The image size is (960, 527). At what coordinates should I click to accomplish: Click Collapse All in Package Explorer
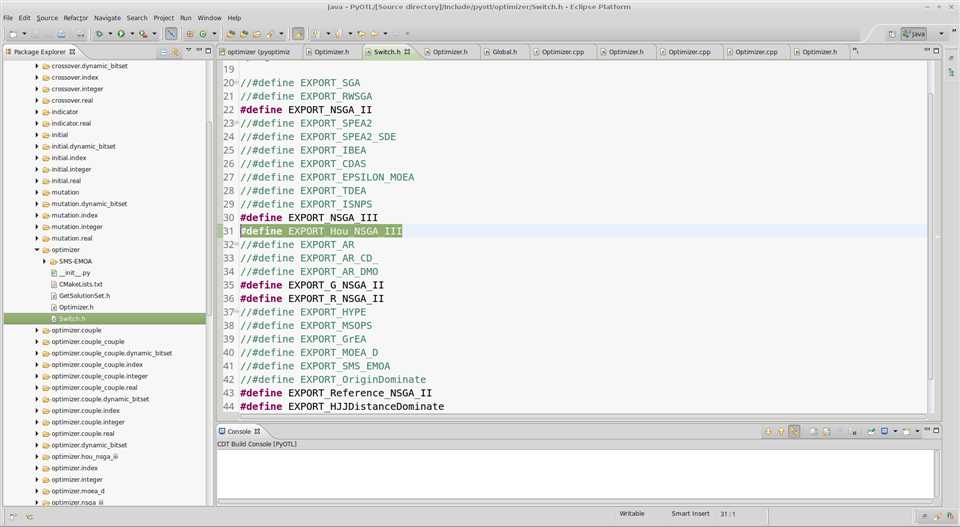click(x=163, y=52)
